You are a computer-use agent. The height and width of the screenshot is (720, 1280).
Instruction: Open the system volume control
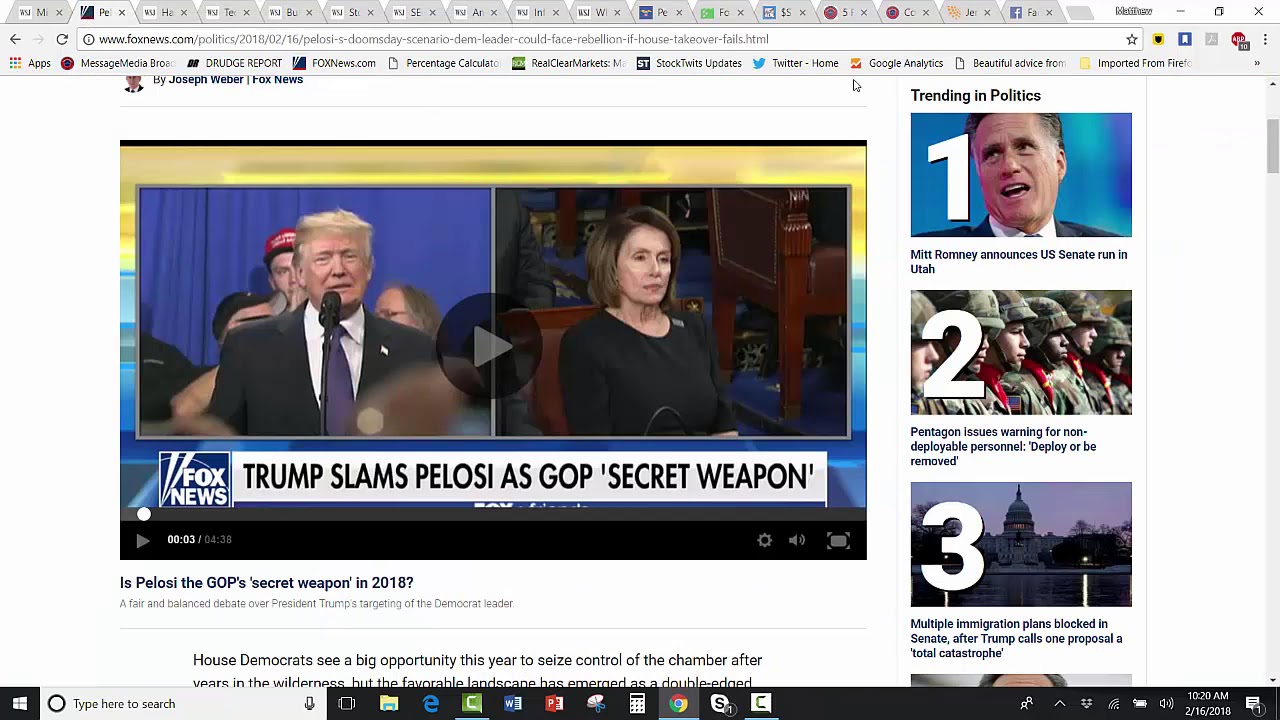click(x=1166, y=704)
